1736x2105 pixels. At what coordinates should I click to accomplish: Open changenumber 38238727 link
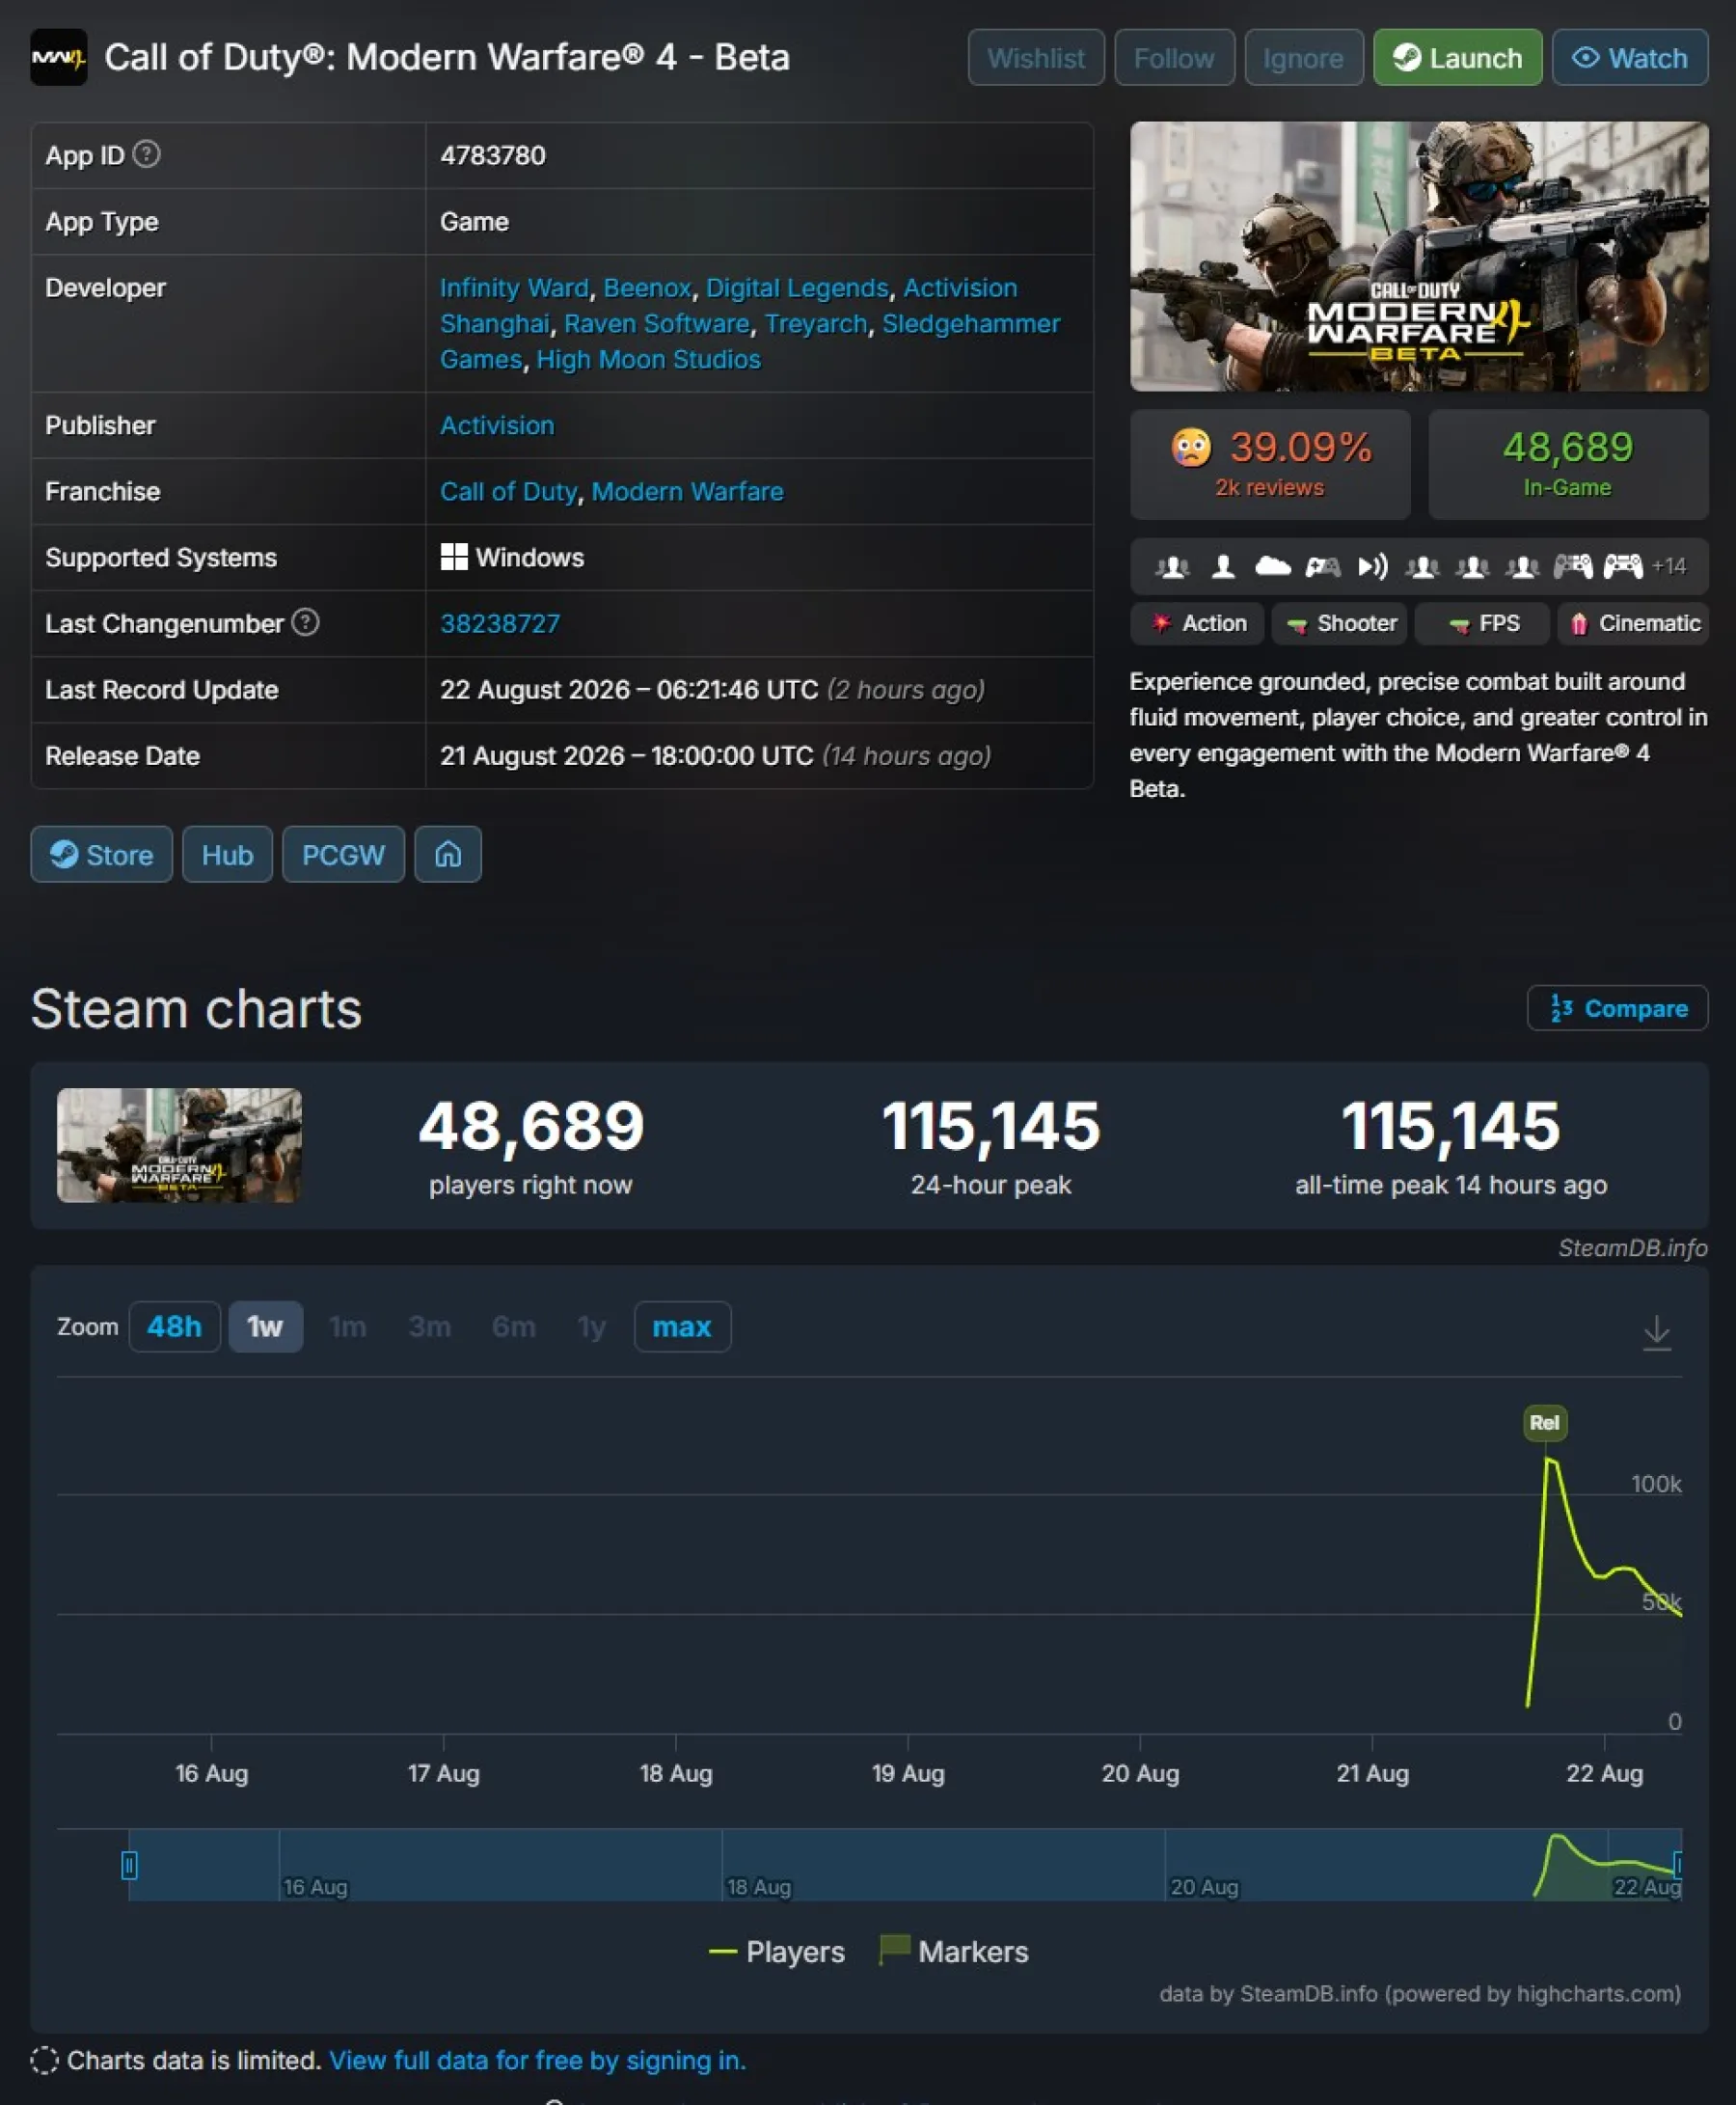pos(500,624)
